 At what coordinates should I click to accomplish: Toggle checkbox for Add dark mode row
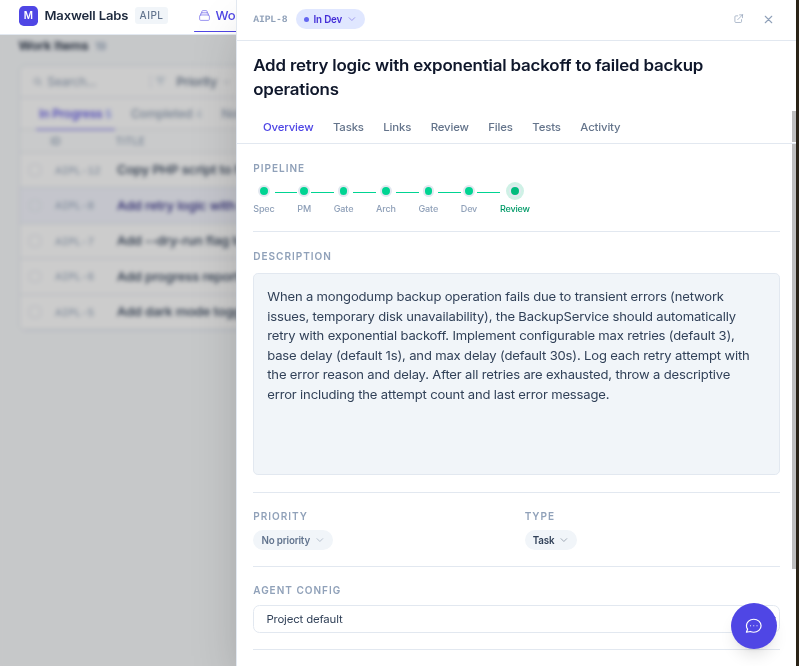point(35,312)
